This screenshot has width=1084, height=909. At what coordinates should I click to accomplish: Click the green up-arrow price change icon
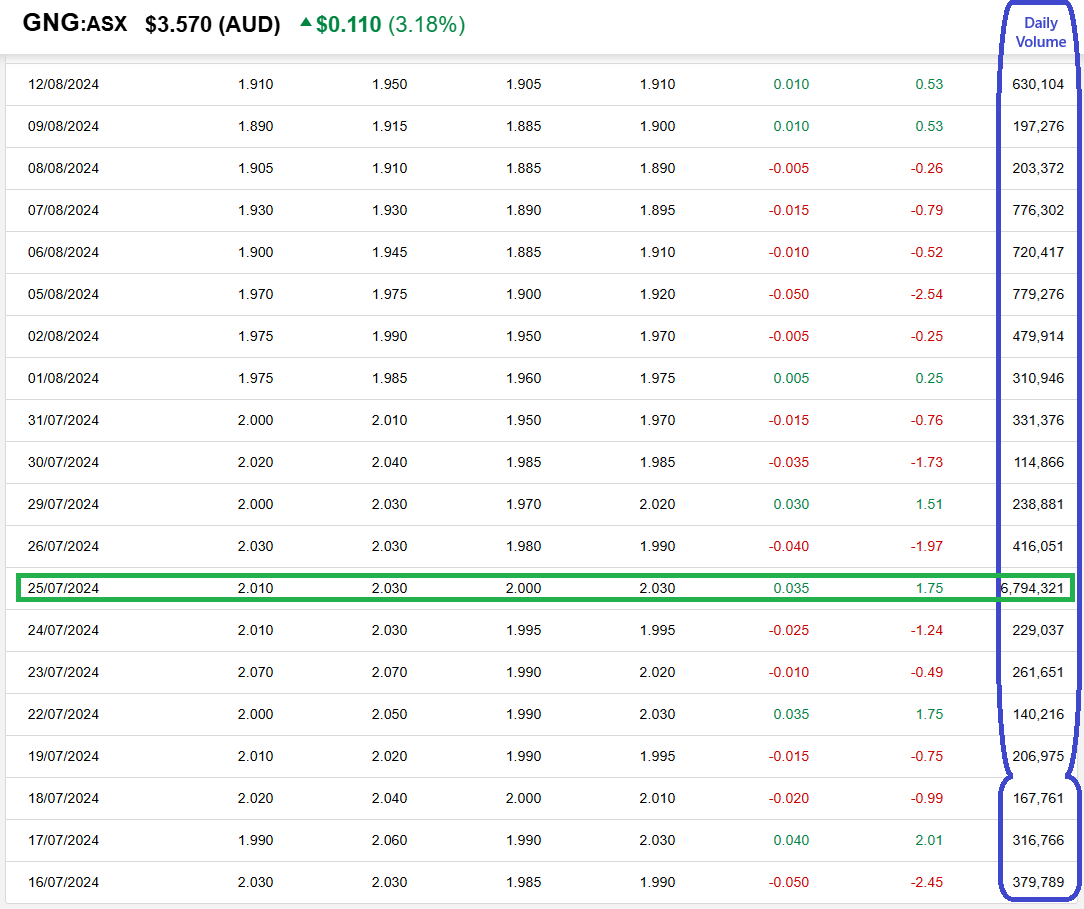pos(306,24)
